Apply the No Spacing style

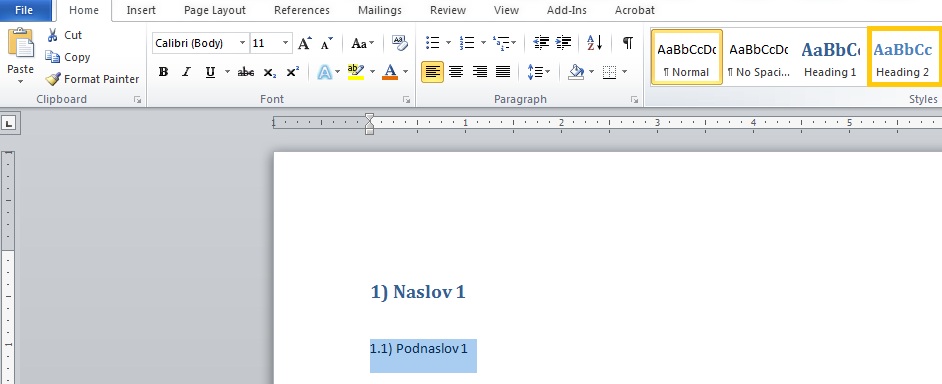tap(759, 57)
